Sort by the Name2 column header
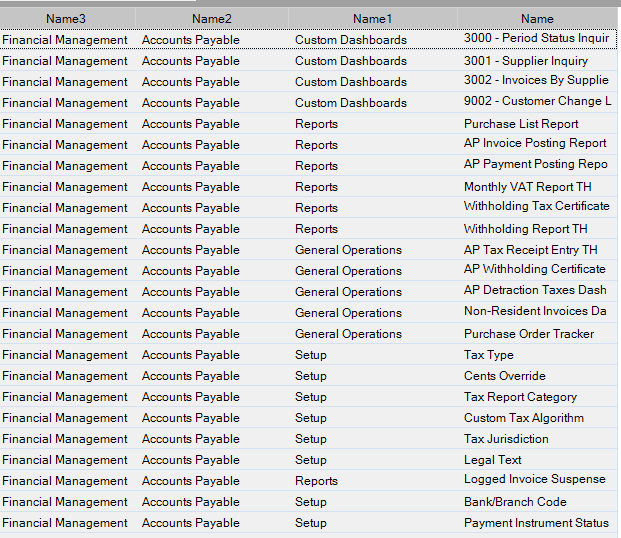The image size is (621, 538). point(211,19)
